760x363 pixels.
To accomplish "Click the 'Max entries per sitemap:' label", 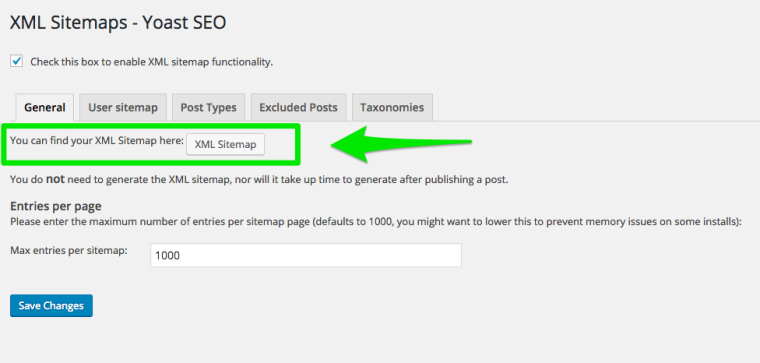I will (x=69, y=251).
